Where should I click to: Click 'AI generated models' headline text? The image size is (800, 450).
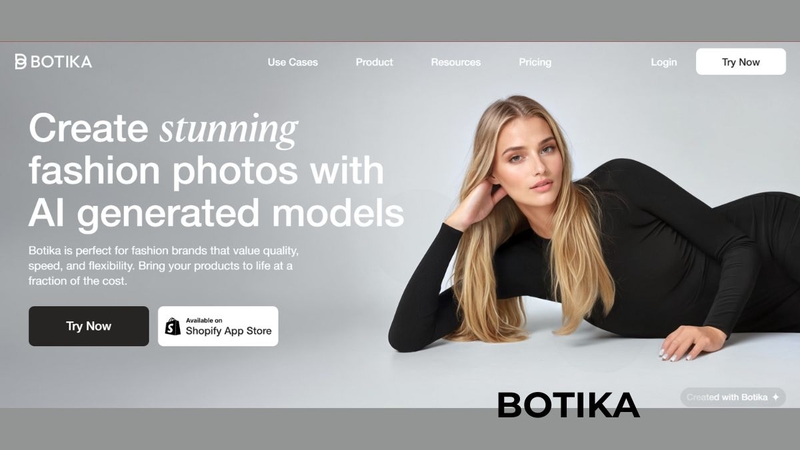pyautogui.click(x=216, y=213)
